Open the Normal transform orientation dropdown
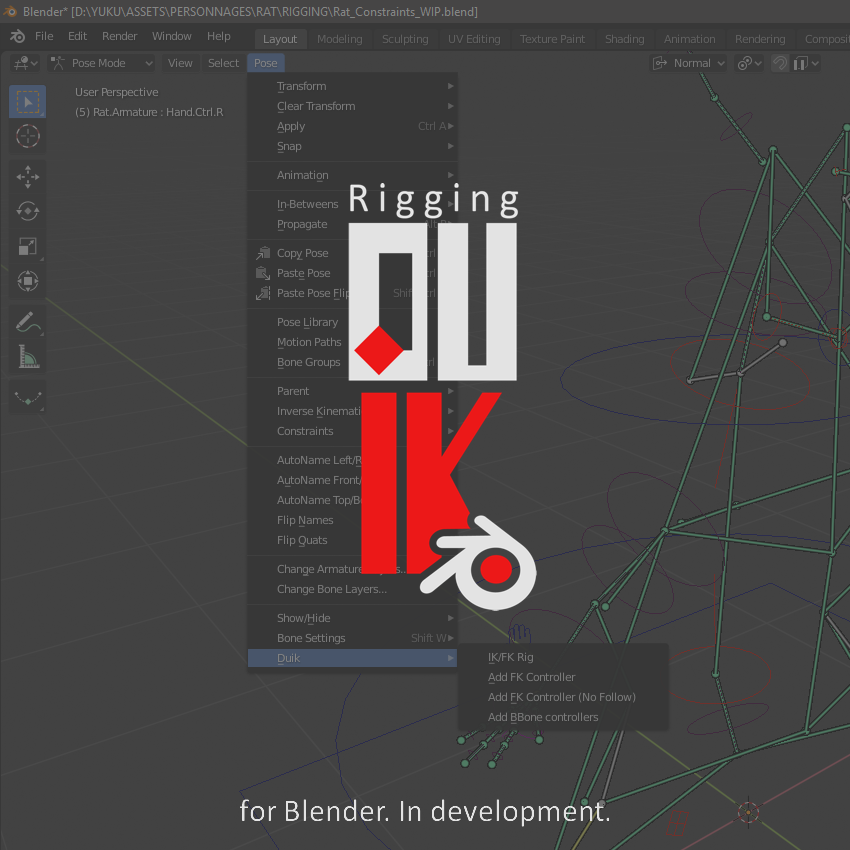The height and width of the screenshot is (850, 850). click(688, 63)
